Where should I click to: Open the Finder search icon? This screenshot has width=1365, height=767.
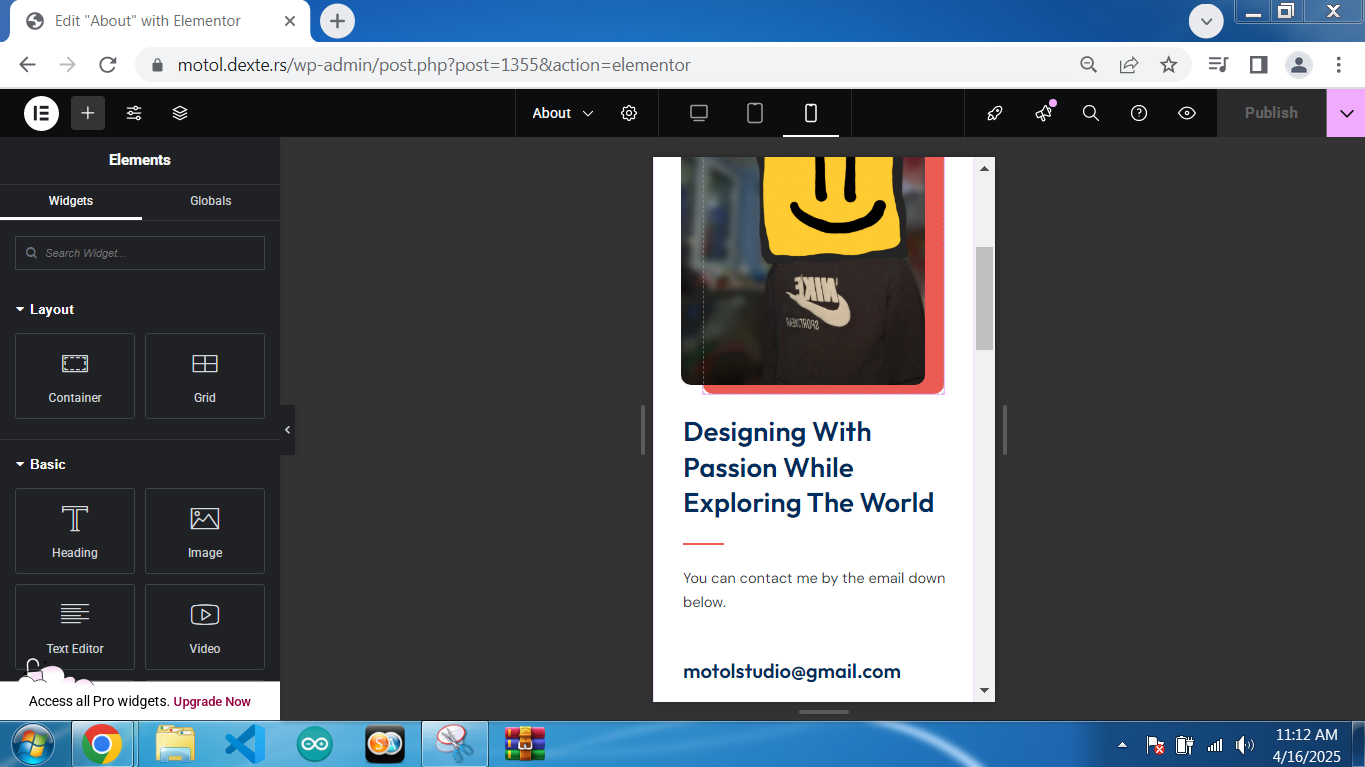pyautogui.click(x=1091, y=113)
